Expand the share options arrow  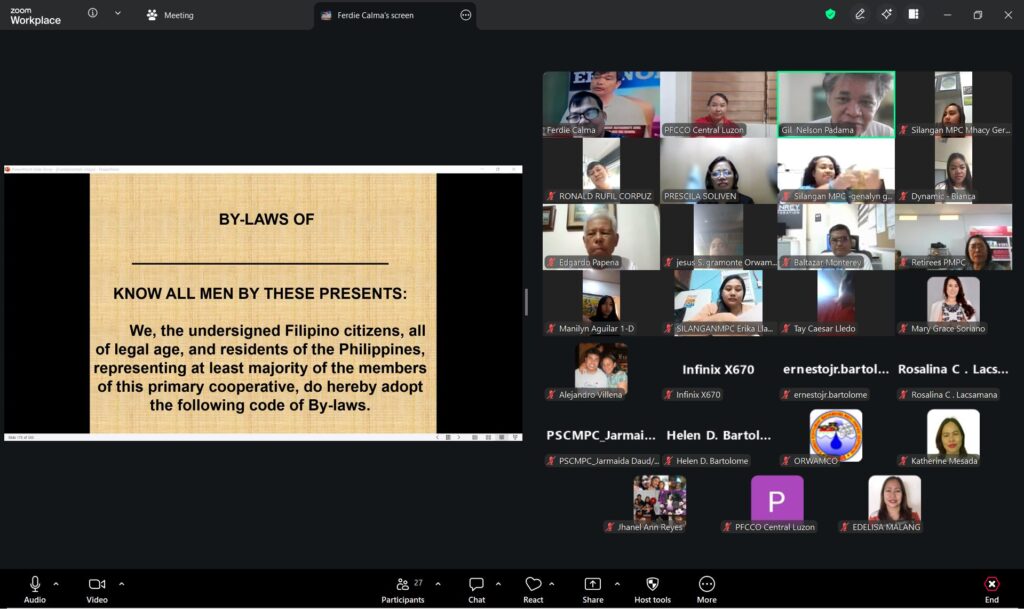pos(617,584)
